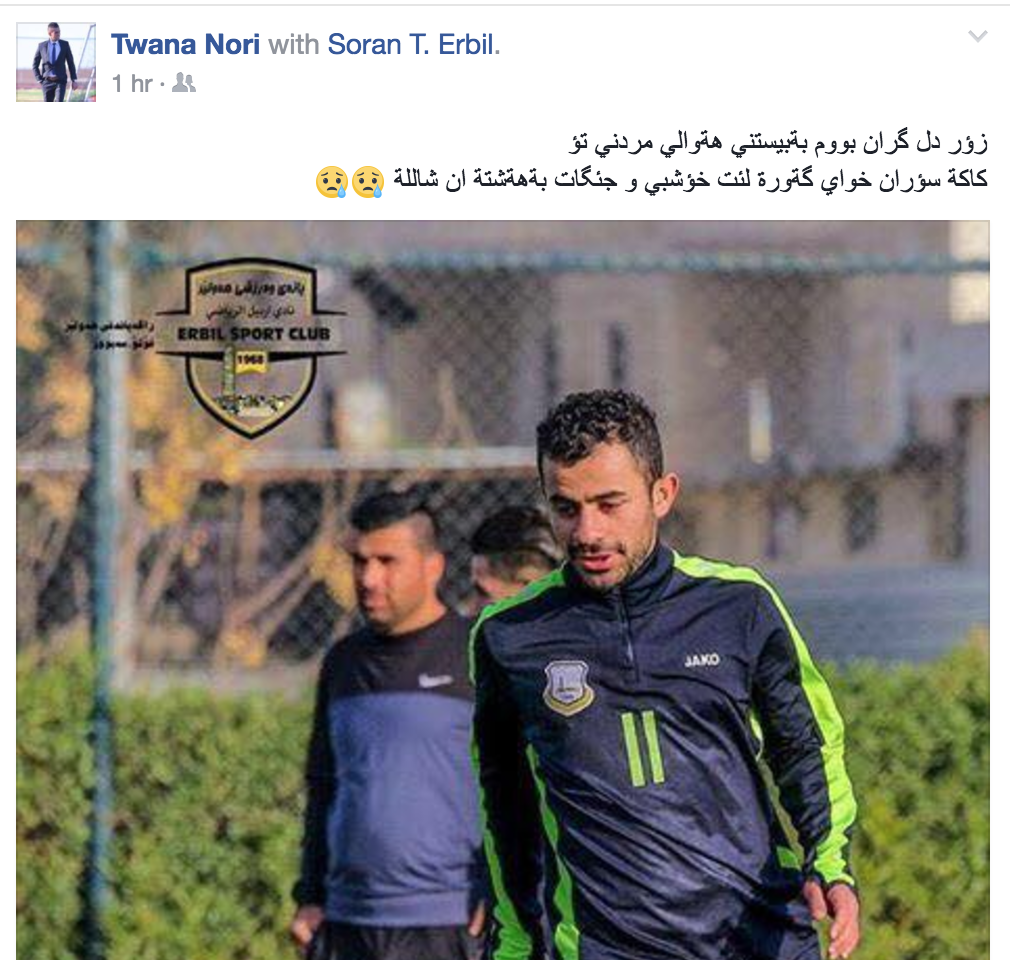Click the Erbil Sport Club logo watermark
This screenshot has width=1010, height=960.
click(250, 347)
